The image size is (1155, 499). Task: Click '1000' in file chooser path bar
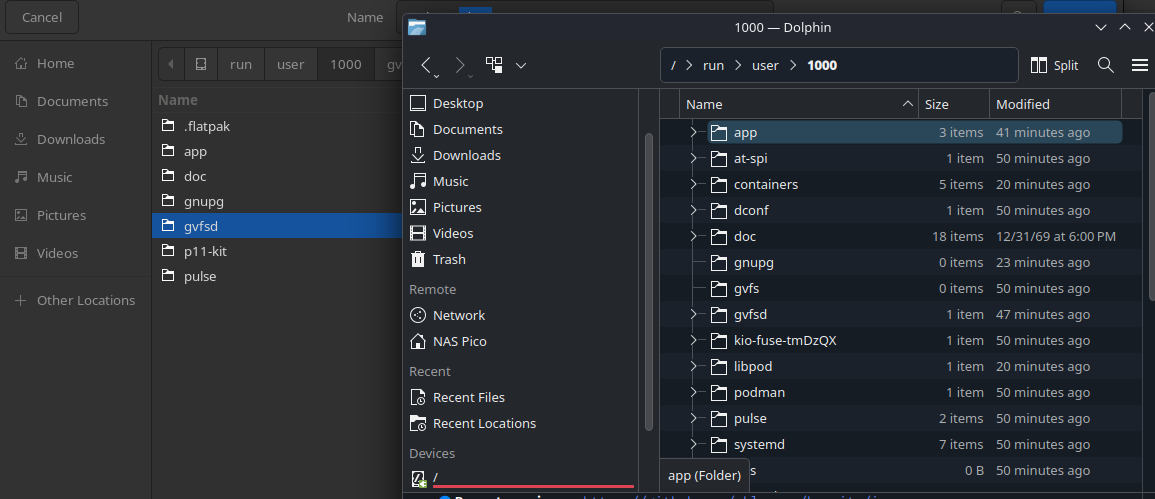click(345, 64)
